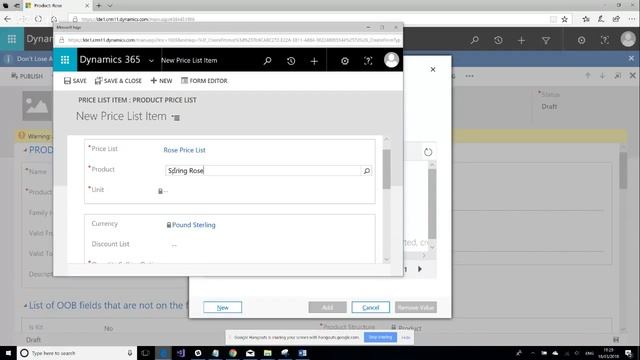Click the scroll-down arrow of the popup form
Image resolution: width=640 pixels, height=360 pixels.
pyautogui.click(x=387, y=260)
